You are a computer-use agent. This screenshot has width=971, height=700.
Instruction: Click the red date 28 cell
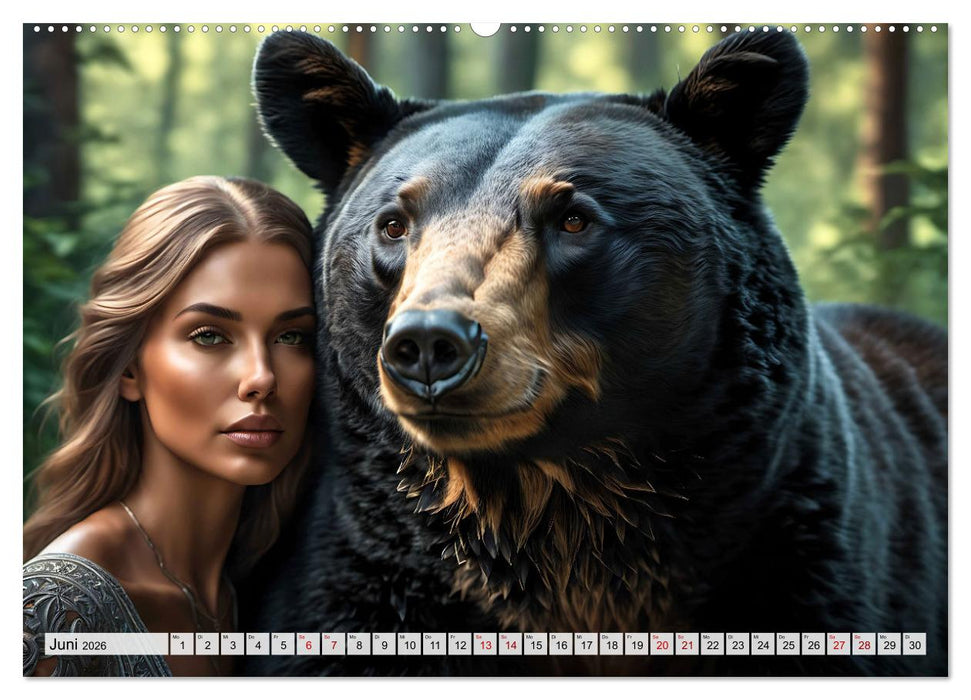tap(864, 644)
